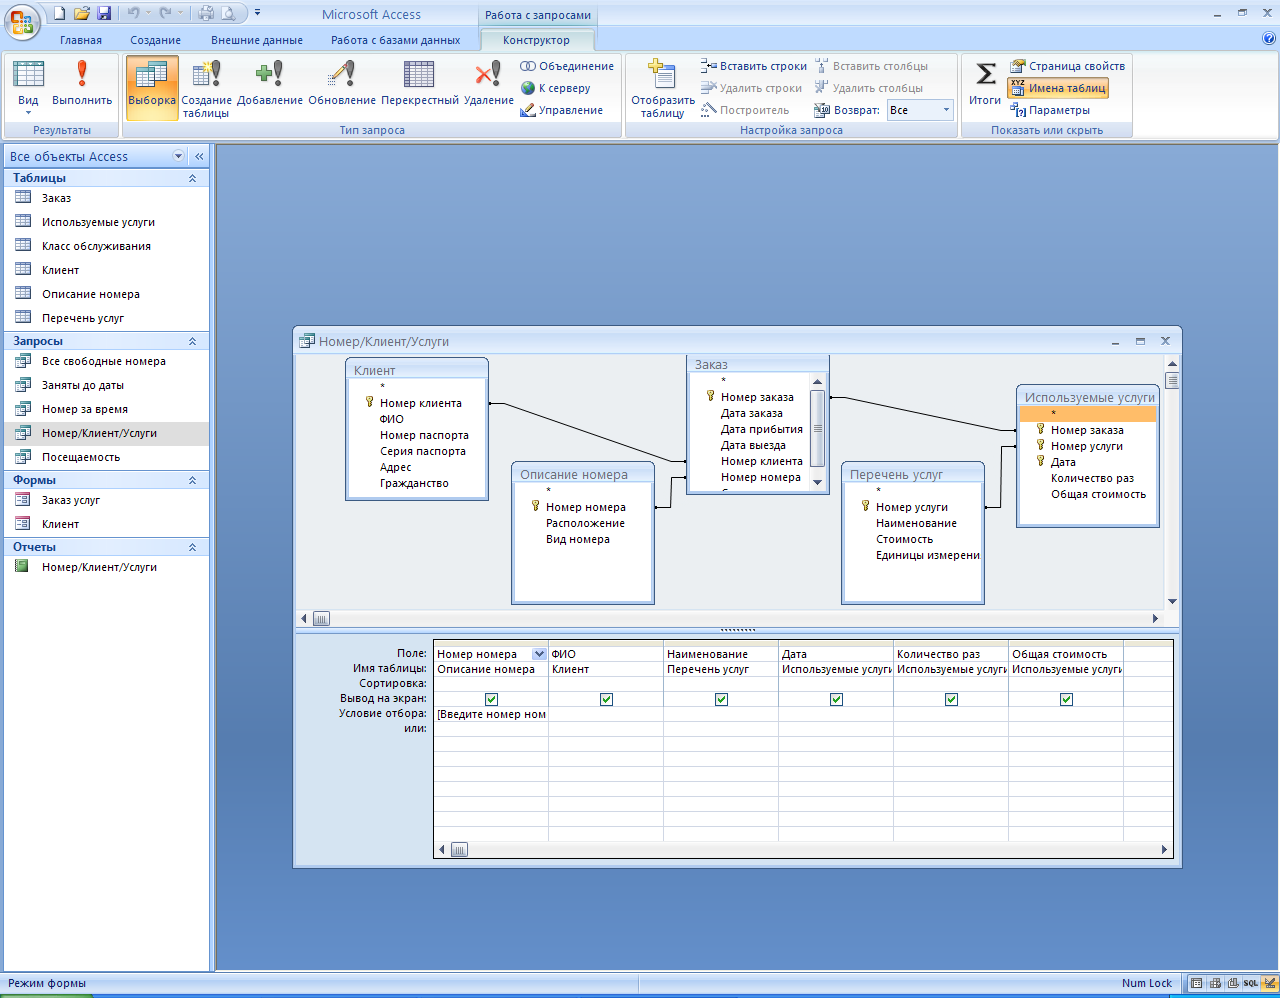Screen dimensions: 1280x998
Task: Save using the floppy disk icon
Action: [x=104, y=13]
